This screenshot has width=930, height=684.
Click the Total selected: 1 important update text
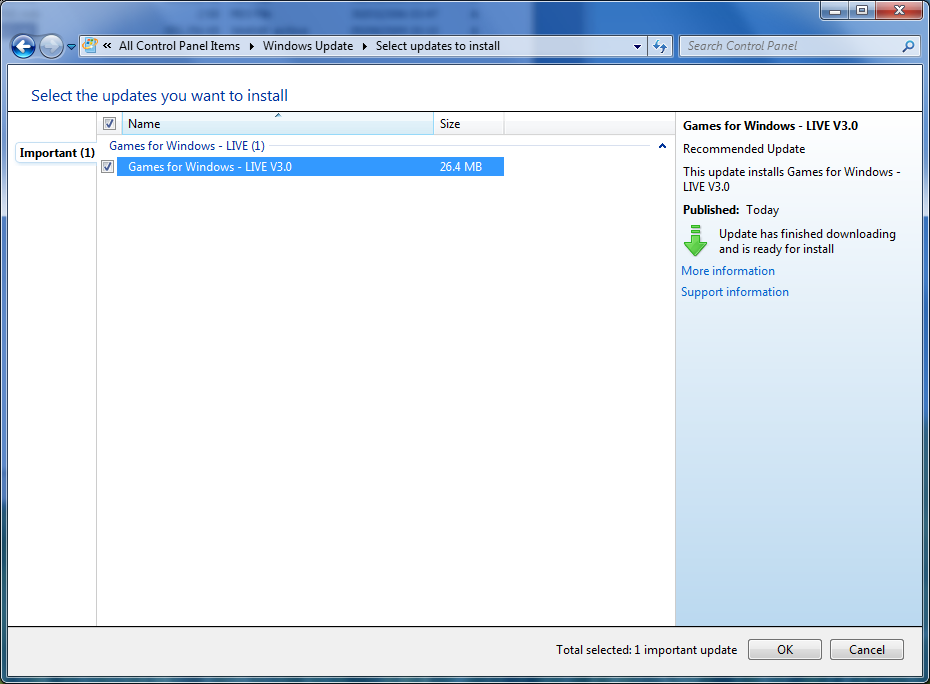[x=646, y=650]
